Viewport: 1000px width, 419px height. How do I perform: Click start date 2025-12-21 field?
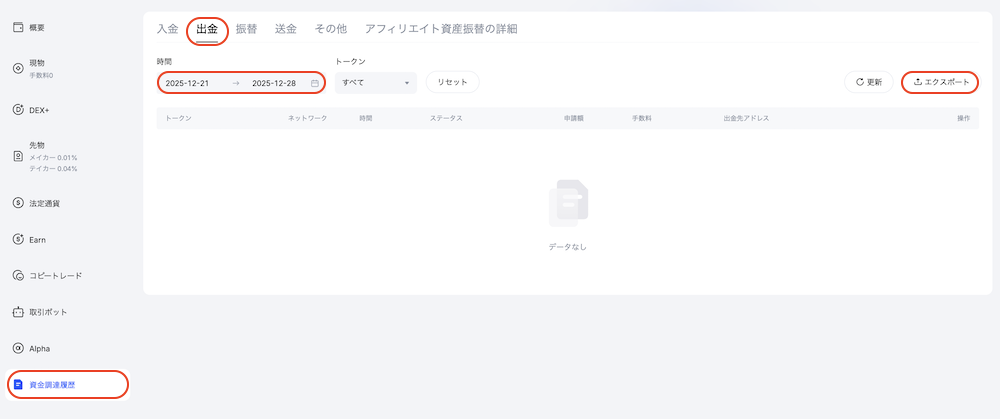click(x=187, y=83)
